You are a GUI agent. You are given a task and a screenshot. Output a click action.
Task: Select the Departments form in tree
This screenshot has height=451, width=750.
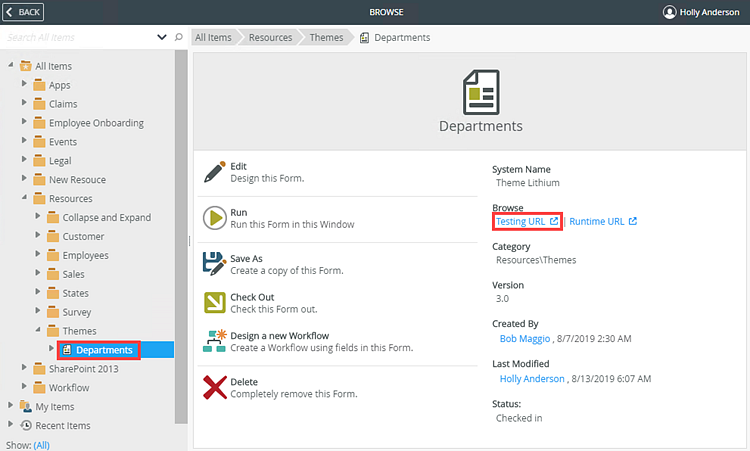104,350
